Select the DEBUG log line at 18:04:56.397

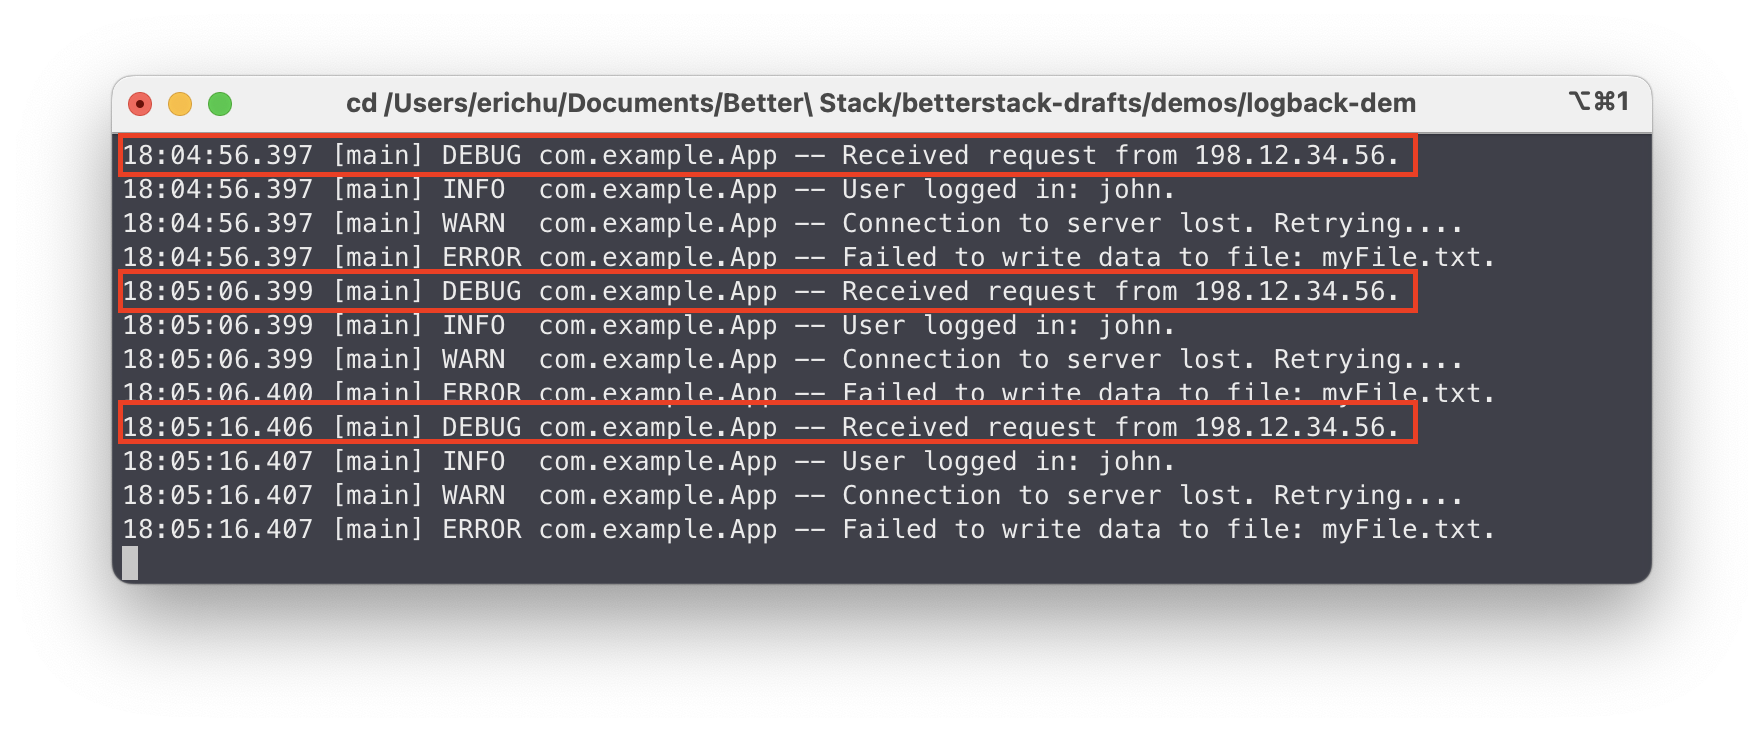pos(760,156)
